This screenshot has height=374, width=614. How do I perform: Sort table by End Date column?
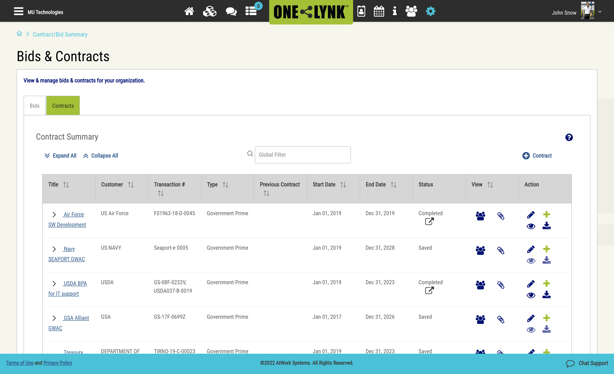point(393,184)
